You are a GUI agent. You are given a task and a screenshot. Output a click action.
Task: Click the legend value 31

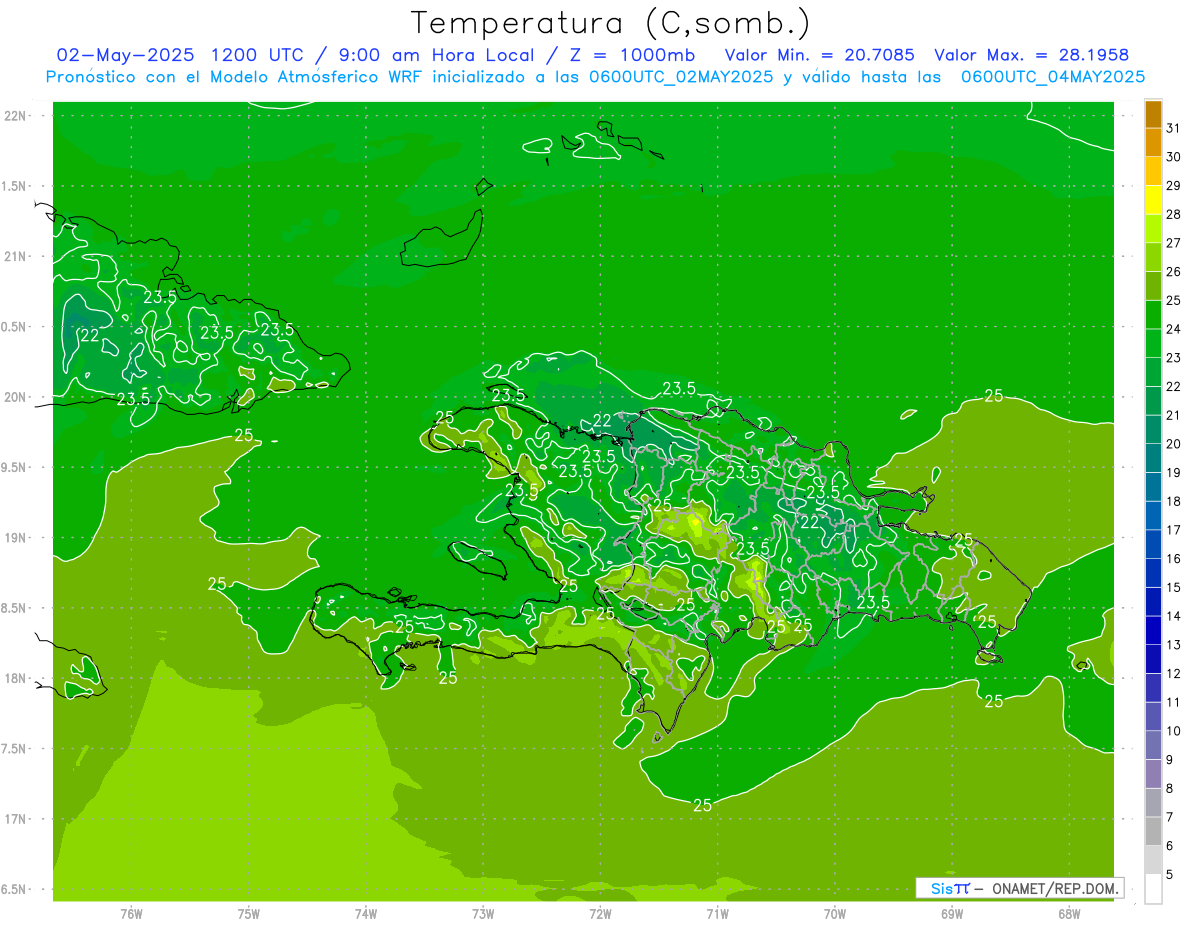[x=1174, y=128]
